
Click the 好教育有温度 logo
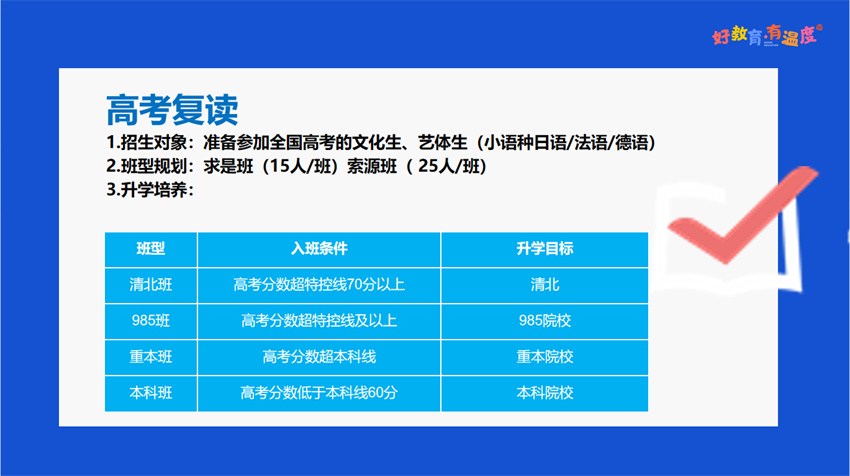click(x=766, y=35)
